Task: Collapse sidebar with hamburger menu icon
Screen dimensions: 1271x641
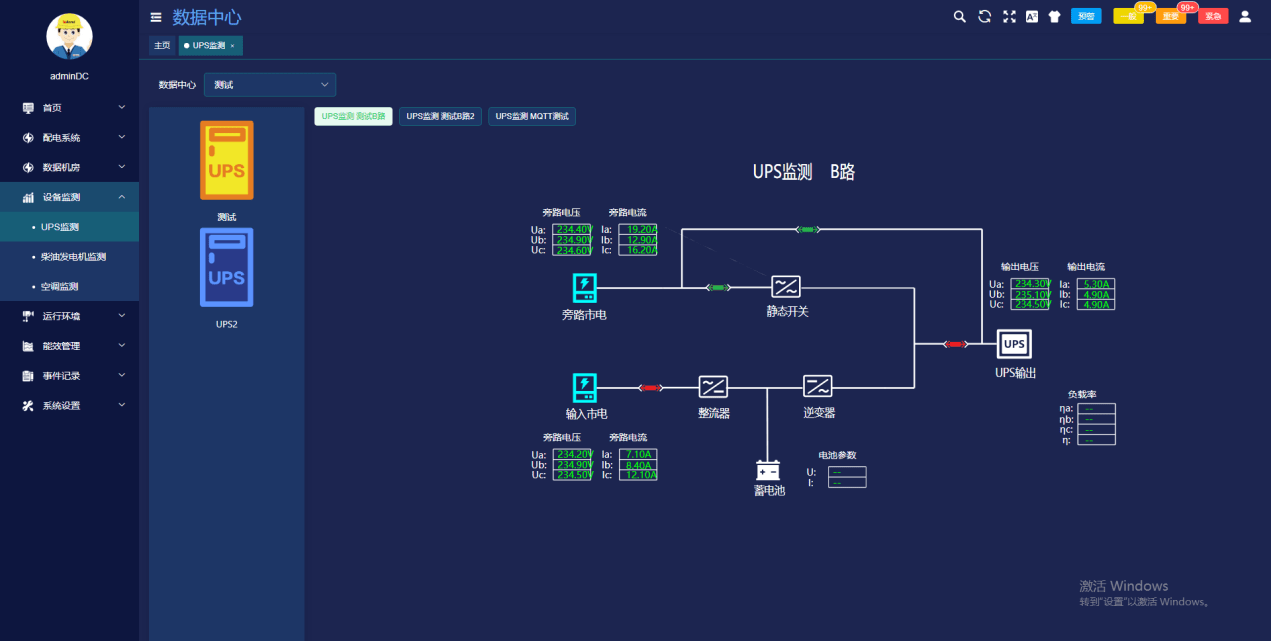Action: pyautogui.click(x=155, y=17)
